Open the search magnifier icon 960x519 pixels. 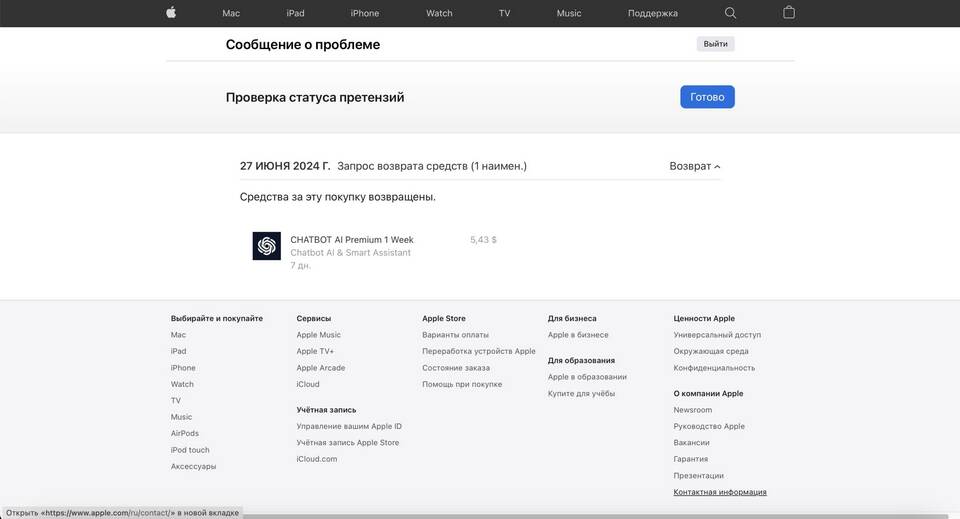point(730,13)
